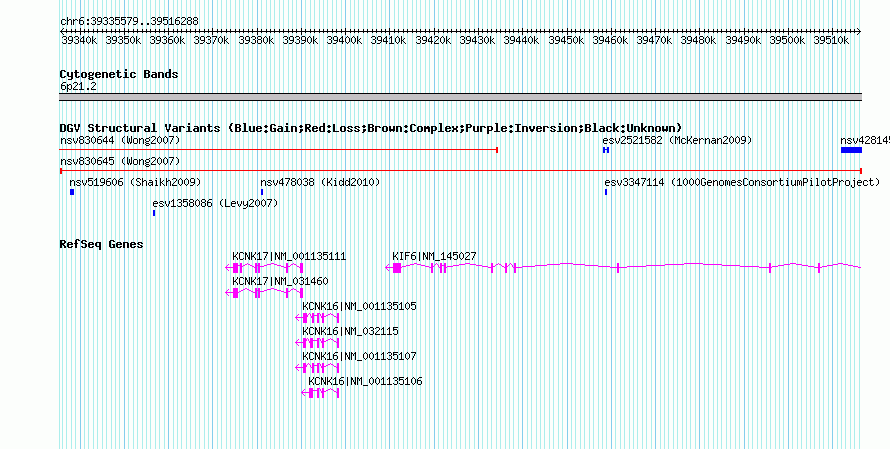Screen dimensions: 890x449
Task: Open the KCNK16|NM_001135106 gene label
Action: (x=366, y=381)
